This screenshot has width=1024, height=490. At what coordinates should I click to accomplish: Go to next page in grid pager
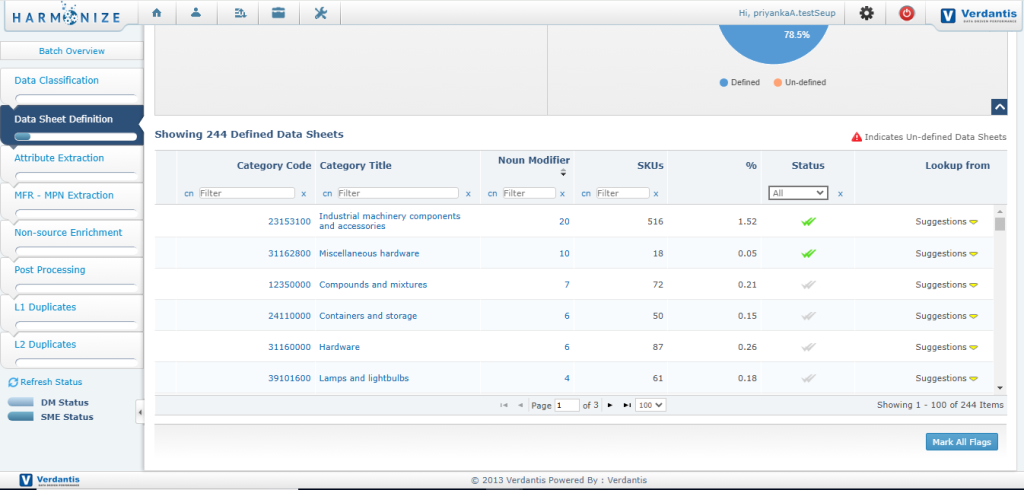[x=610, y=405]
